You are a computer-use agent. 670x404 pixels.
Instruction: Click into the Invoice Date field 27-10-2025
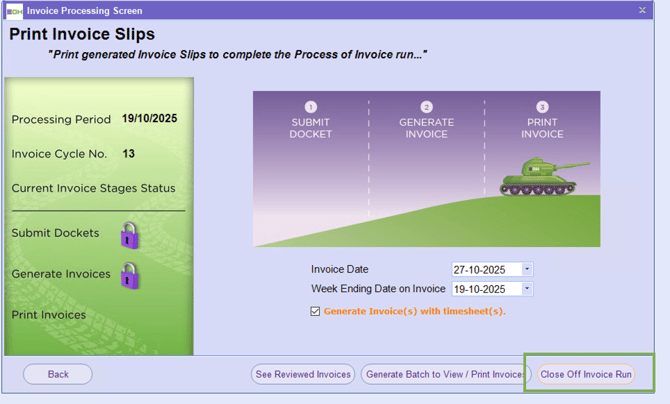(486, 269)
